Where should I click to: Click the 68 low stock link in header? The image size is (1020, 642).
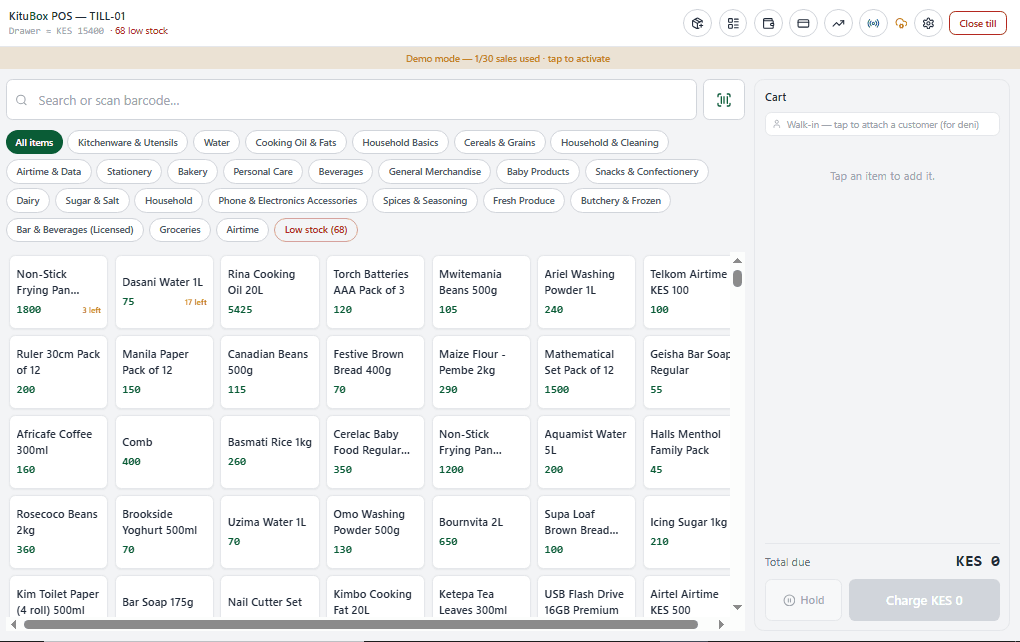click(x=141, y=31)
